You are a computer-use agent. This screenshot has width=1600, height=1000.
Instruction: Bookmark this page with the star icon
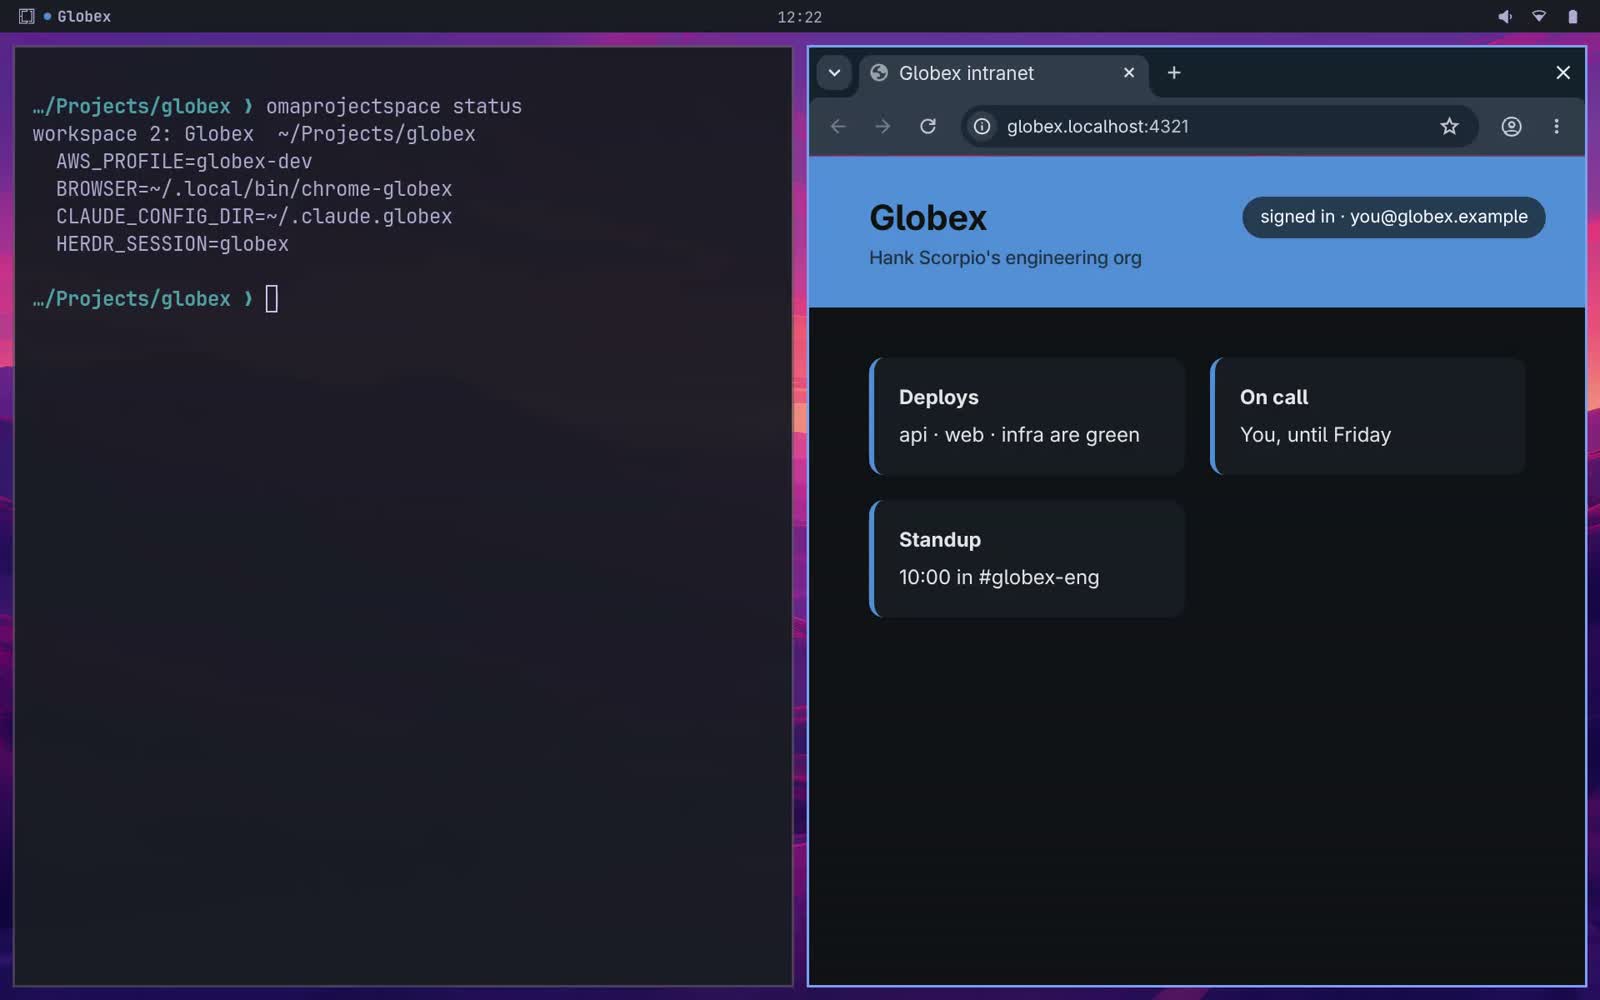pos(1449,126)
